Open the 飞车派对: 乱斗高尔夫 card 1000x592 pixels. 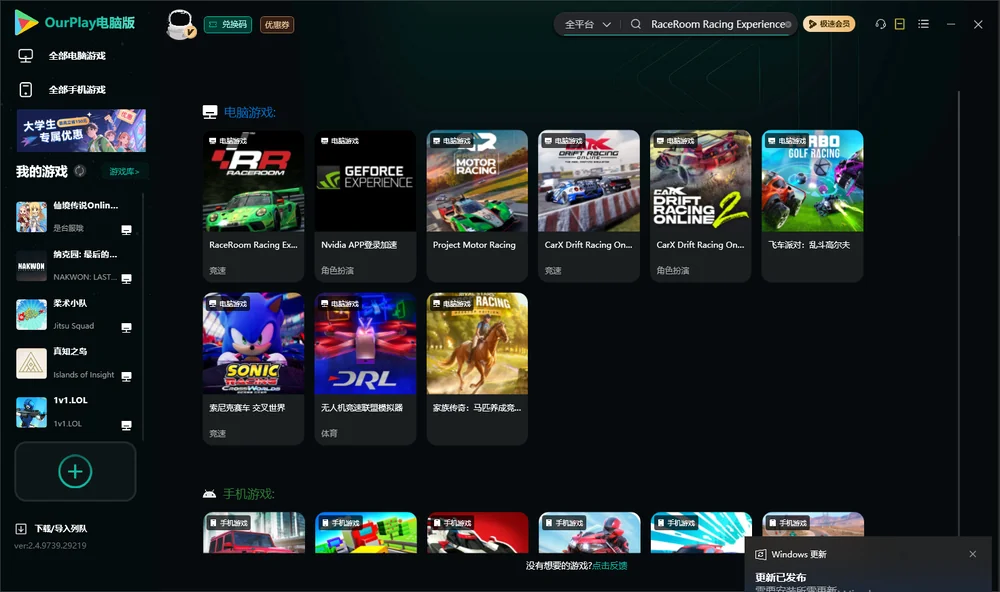[812, 206]
